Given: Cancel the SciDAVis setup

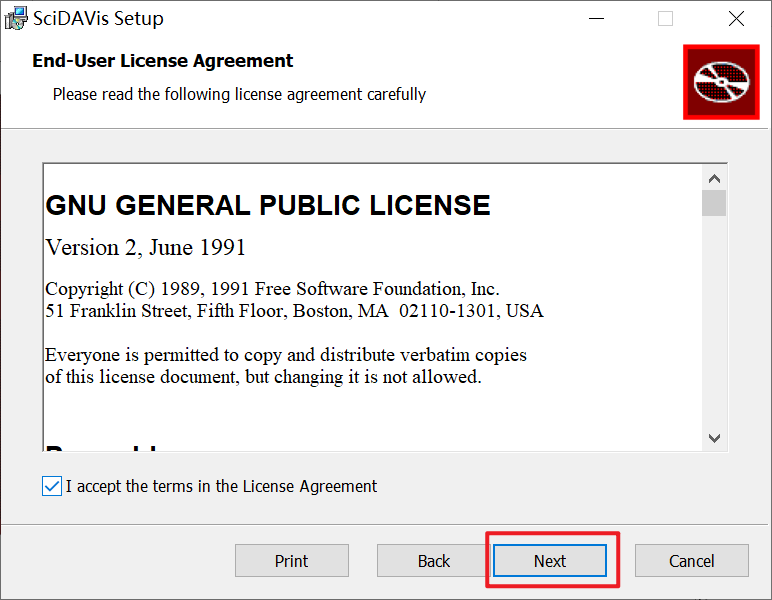Looking at the screenshot, I should coord(691,561).
